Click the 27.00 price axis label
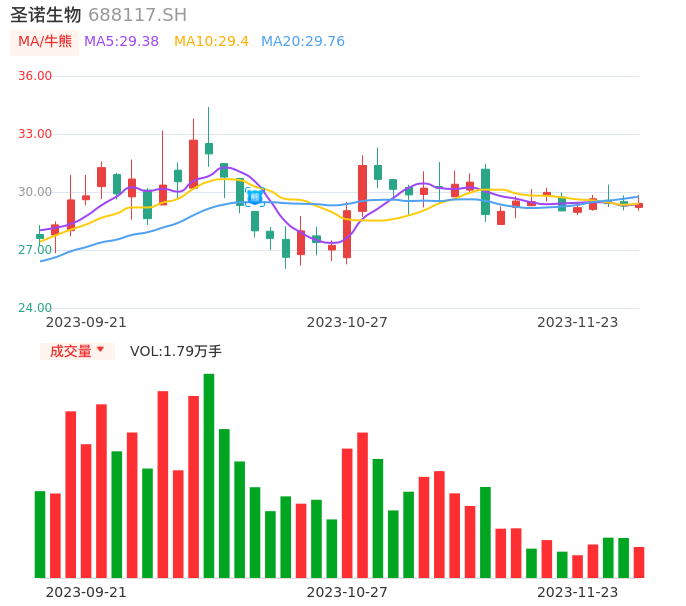 (35, 250)
